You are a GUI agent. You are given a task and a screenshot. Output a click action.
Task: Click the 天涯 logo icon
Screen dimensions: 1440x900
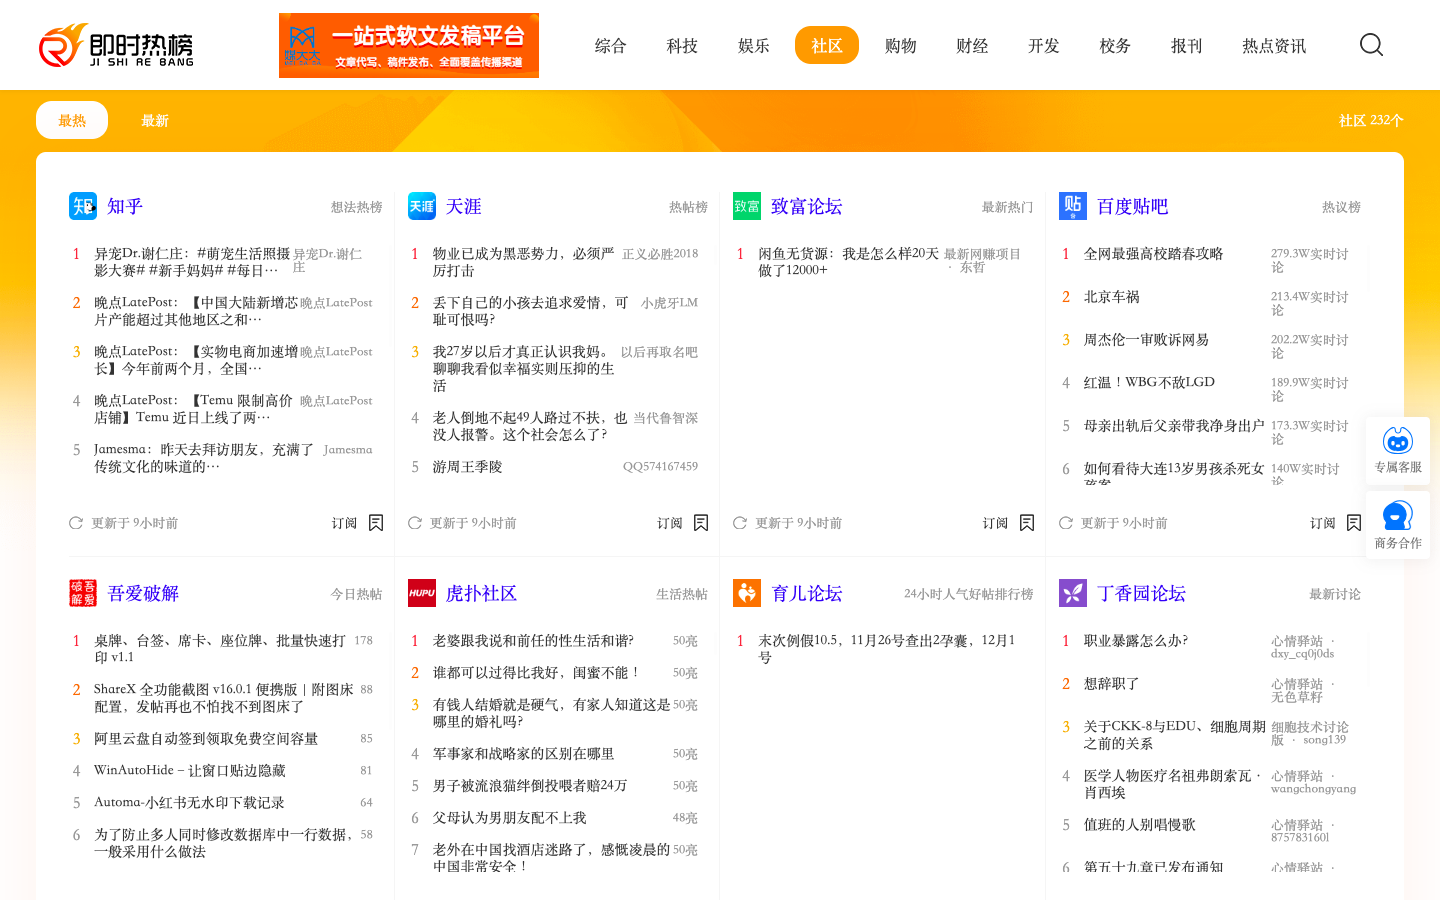click(422, 206)
